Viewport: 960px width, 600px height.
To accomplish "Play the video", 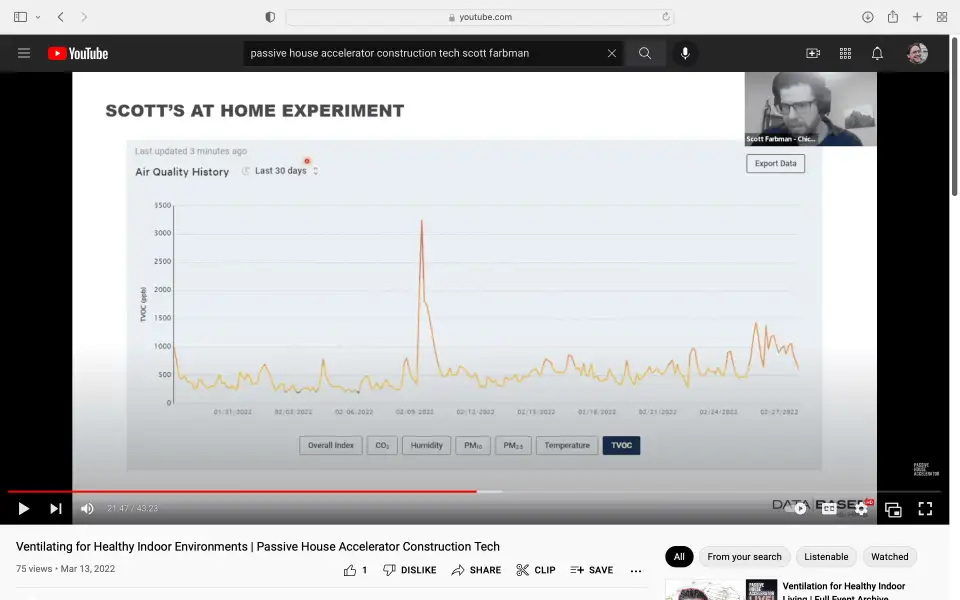I will [24, 509].
